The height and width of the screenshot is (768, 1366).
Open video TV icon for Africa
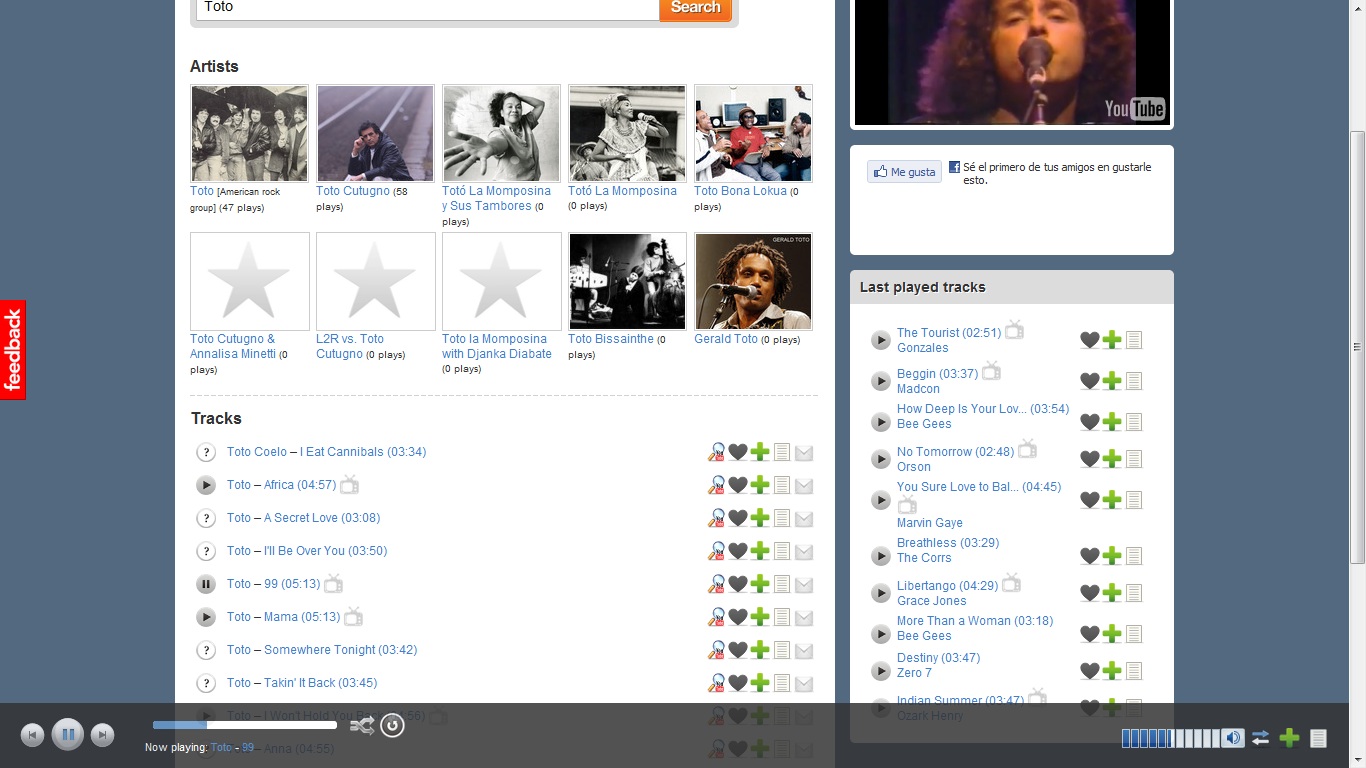point(349,484)
